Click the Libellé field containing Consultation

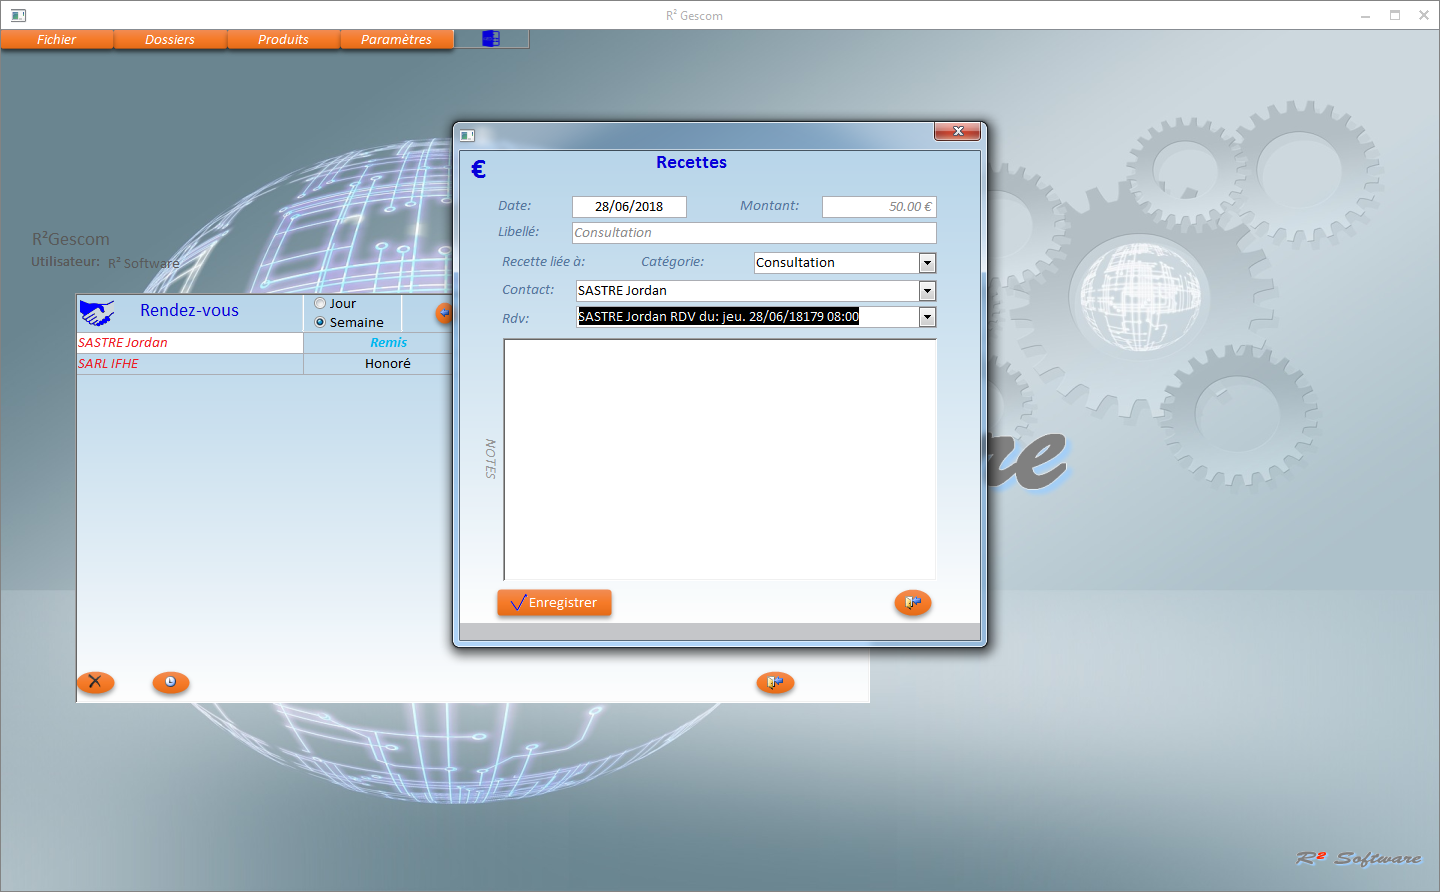(754, 232)
